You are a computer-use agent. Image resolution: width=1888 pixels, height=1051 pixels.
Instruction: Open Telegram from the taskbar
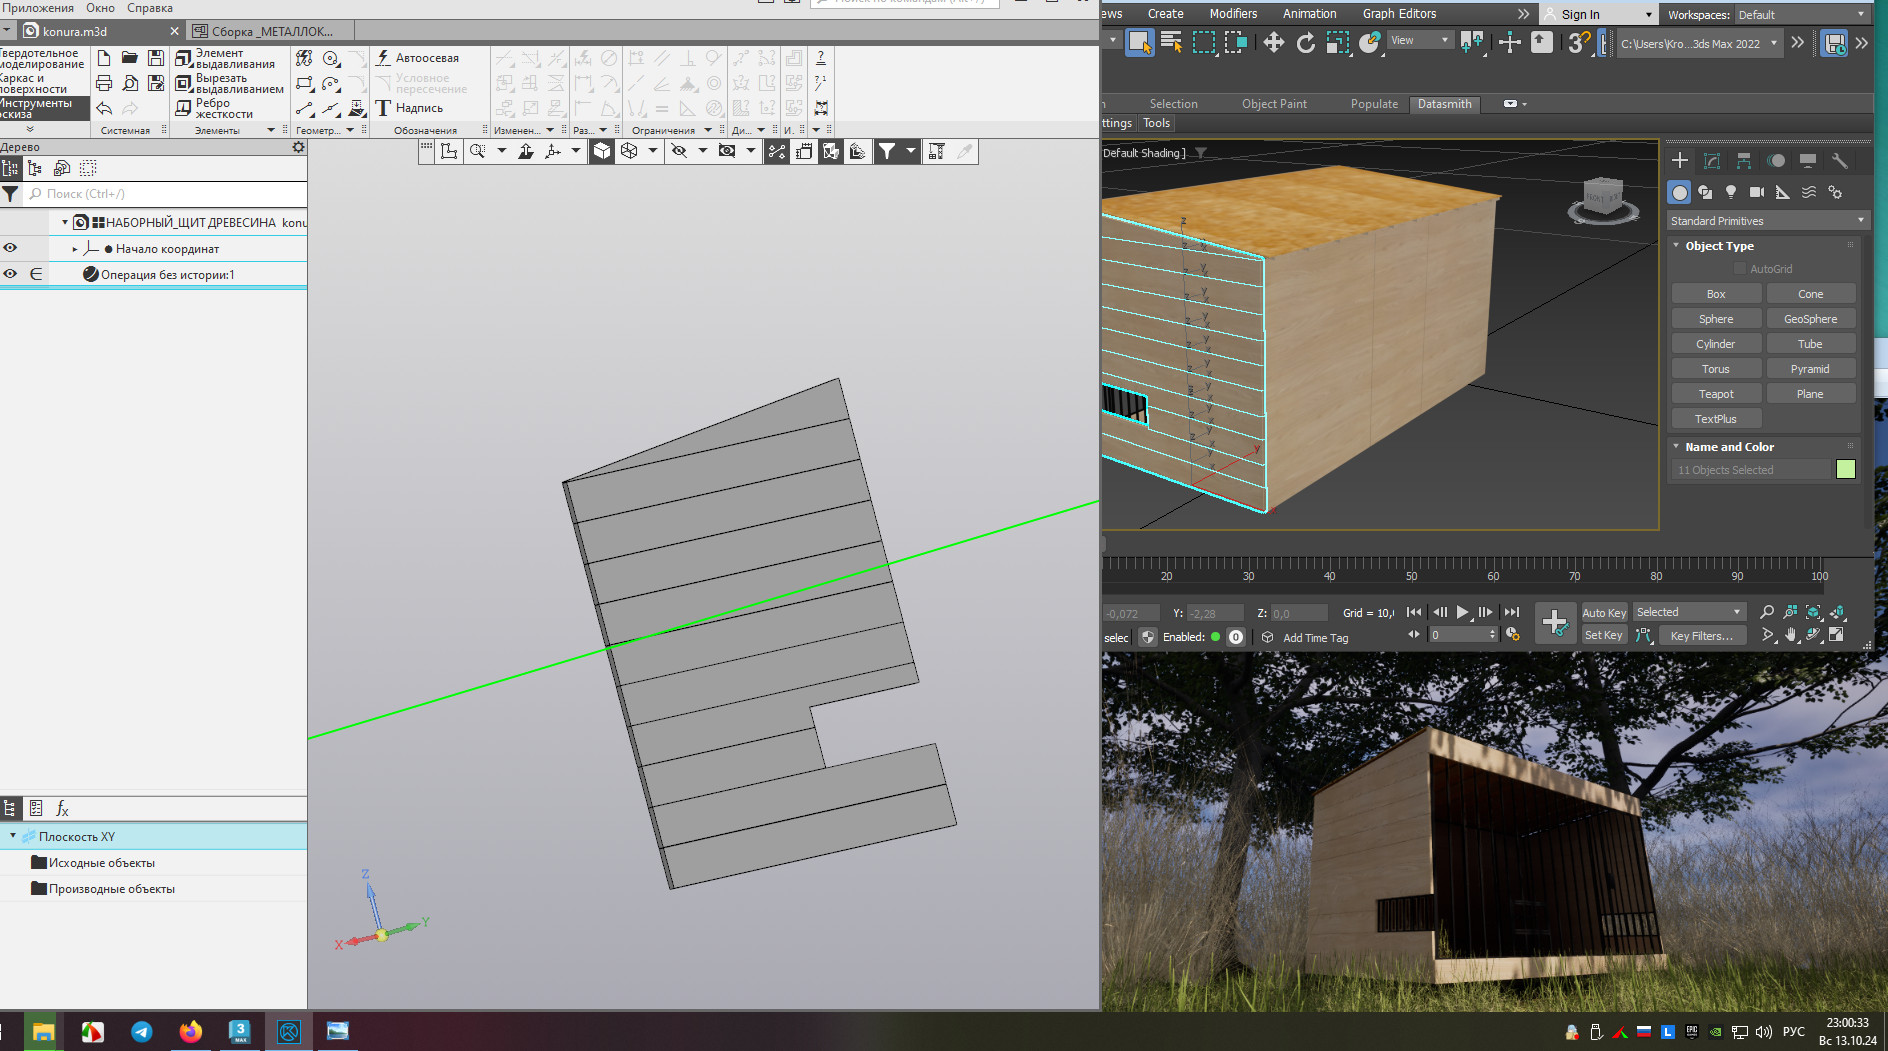tap(142, 1031)
